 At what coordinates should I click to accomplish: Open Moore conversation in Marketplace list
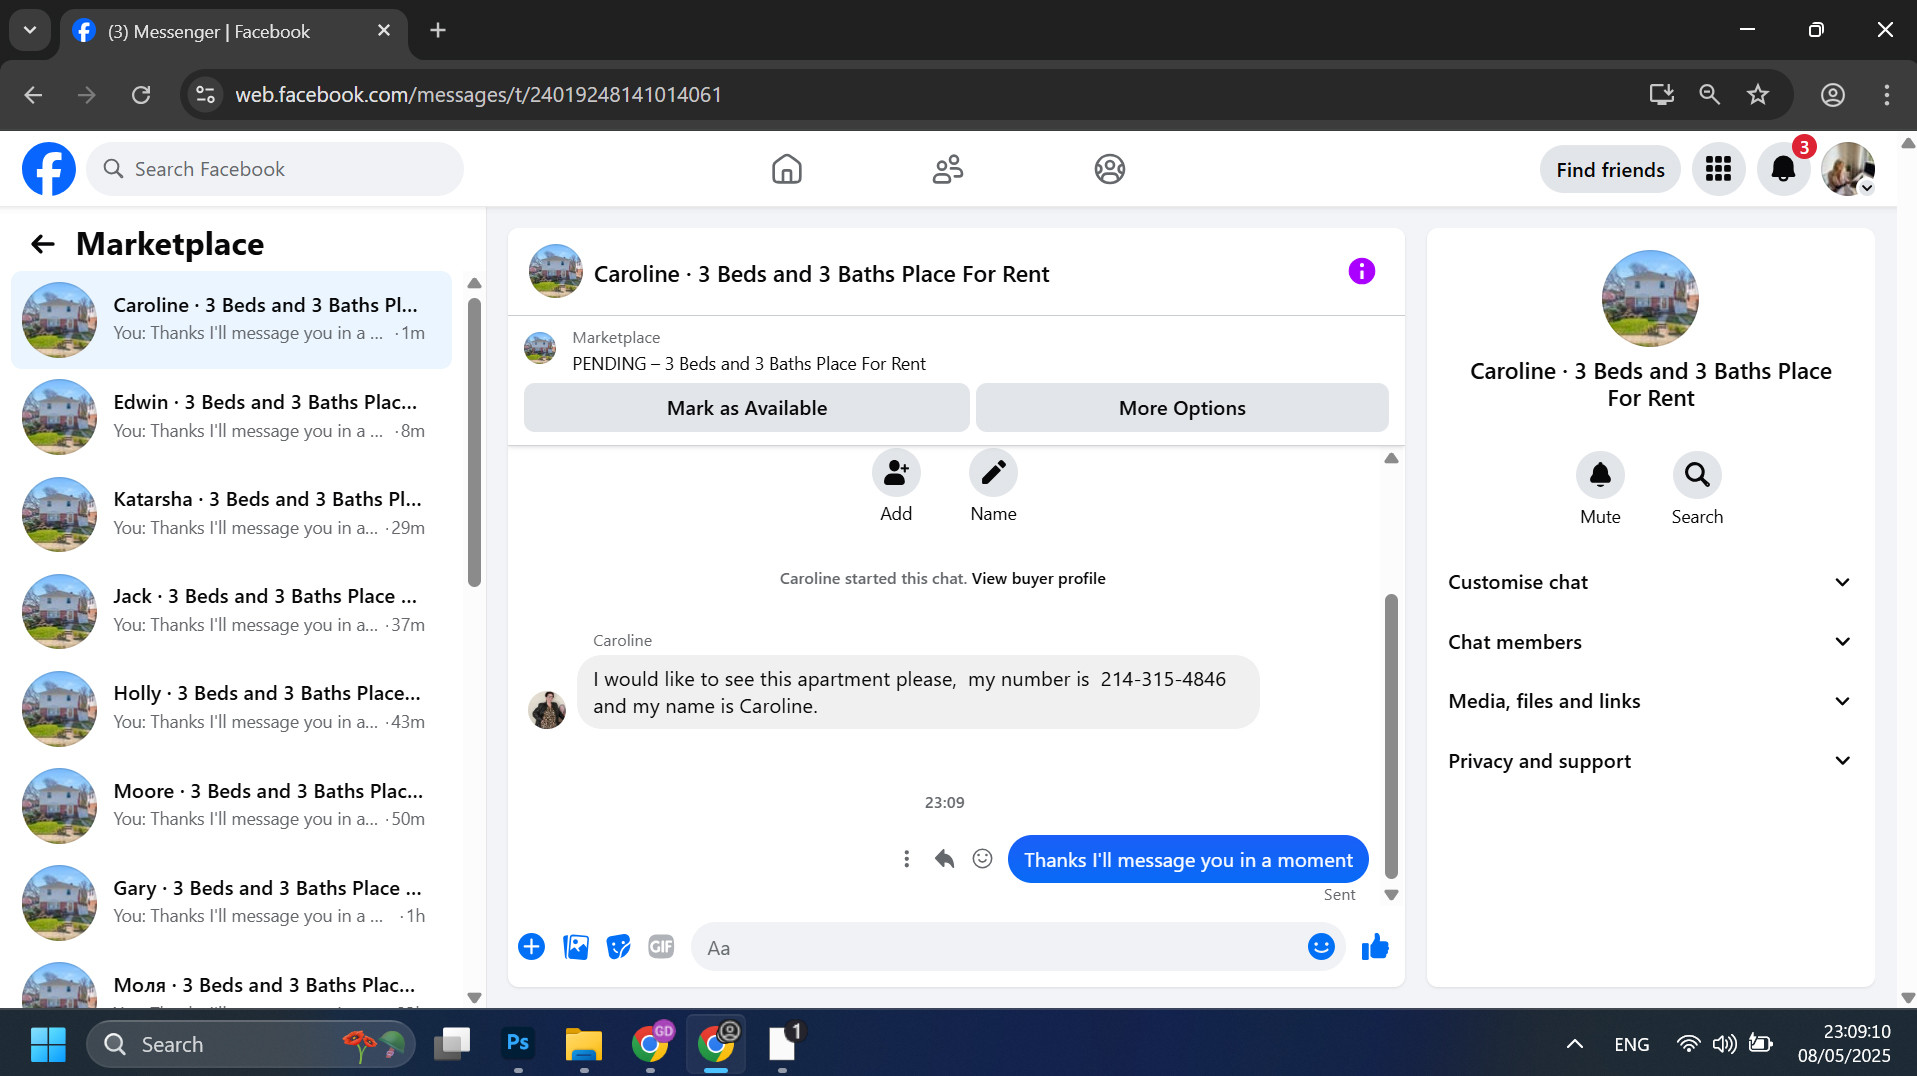pos(231,806)
